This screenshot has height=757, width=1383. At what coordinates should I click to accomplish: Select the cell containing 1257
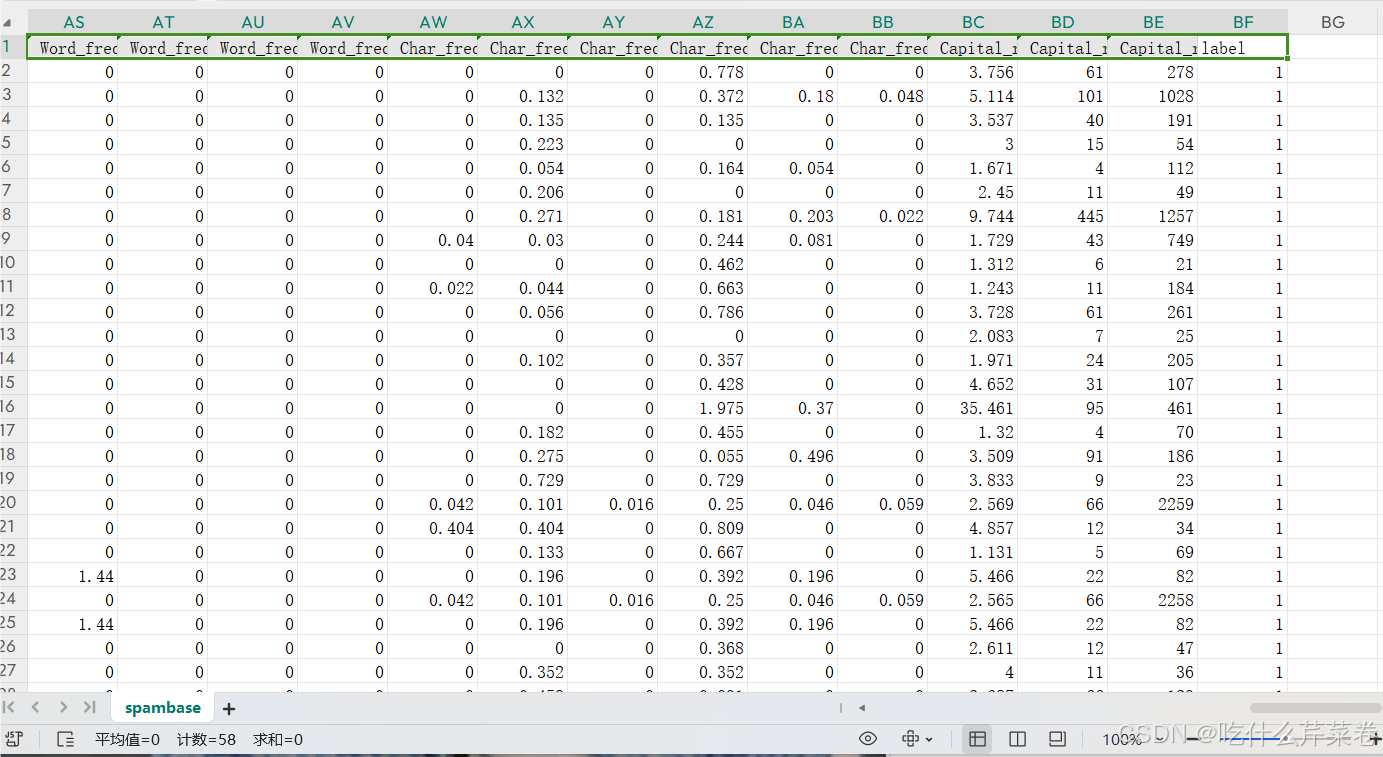click(x=1153, y=216)
